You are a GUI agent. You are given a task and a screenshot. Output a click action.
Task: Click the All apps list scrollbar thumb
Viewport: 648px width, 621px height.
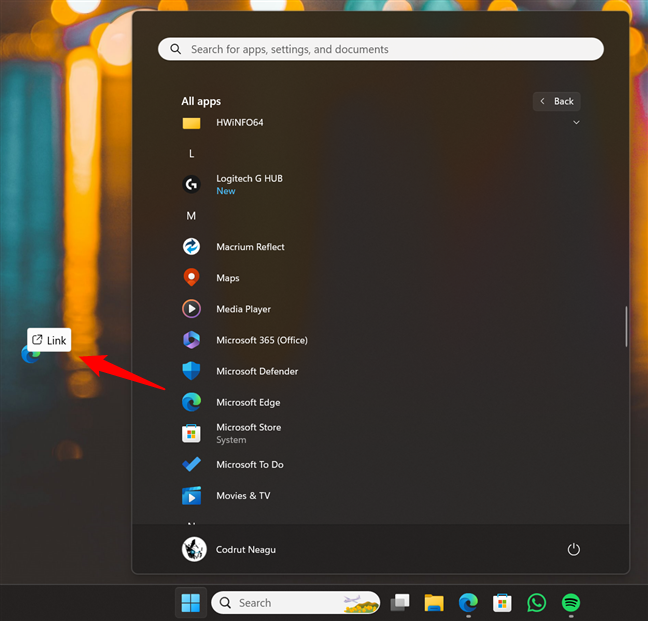click(x=626, y=326)
